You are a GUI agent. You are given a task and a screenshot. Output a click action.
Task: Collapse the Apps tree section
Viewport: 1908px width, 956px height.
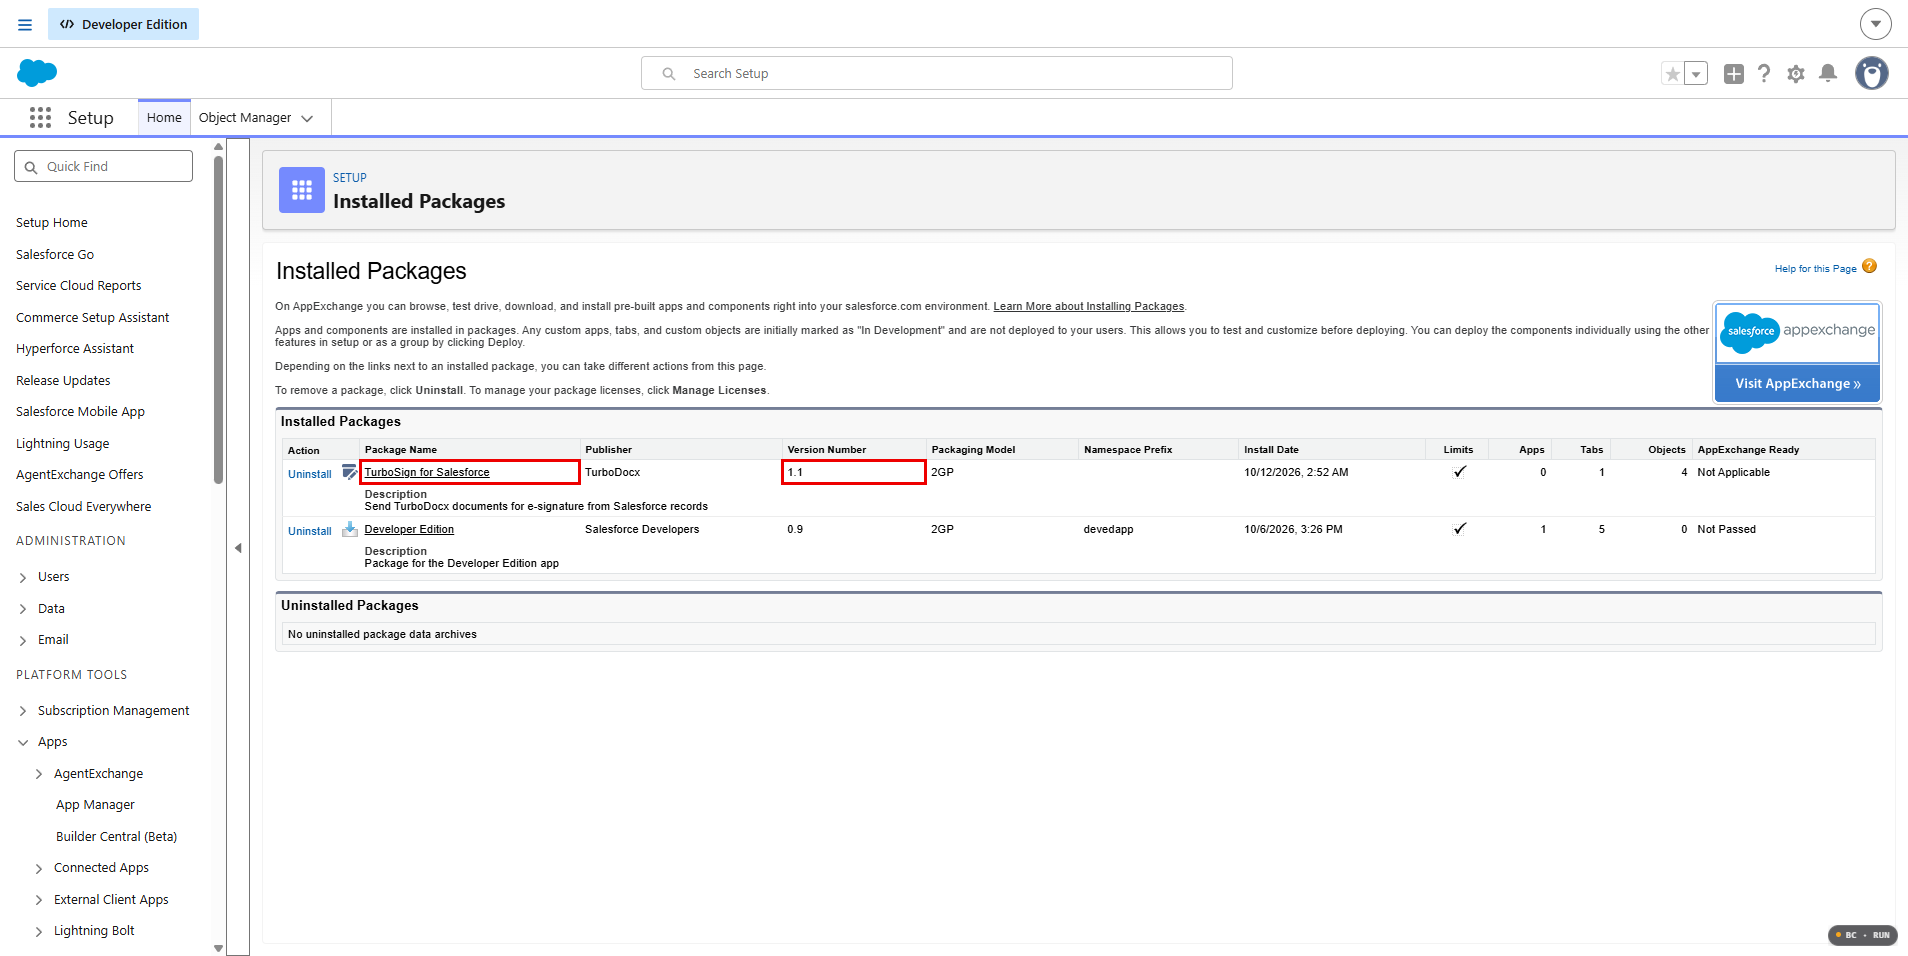coord(23,743)
